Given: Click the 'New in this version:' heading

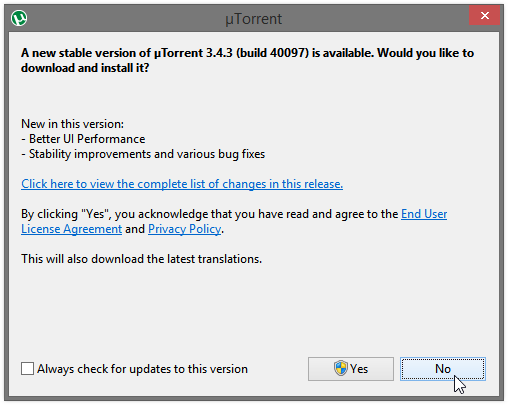Looking at the screenshot, I should pos(72,124).
